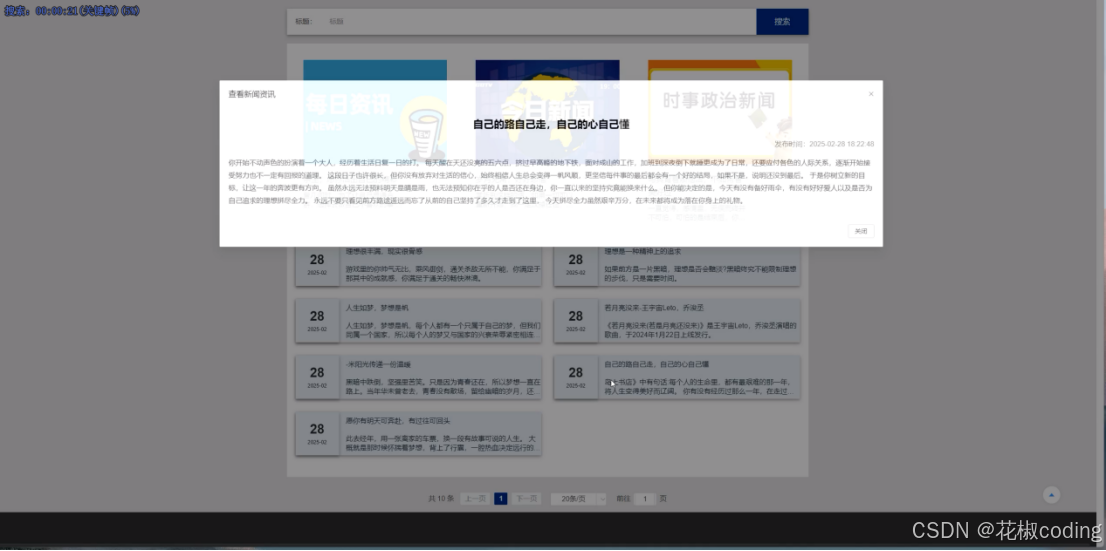
Task: Focus the 标题 search input field
Action: tap(540, 22)
